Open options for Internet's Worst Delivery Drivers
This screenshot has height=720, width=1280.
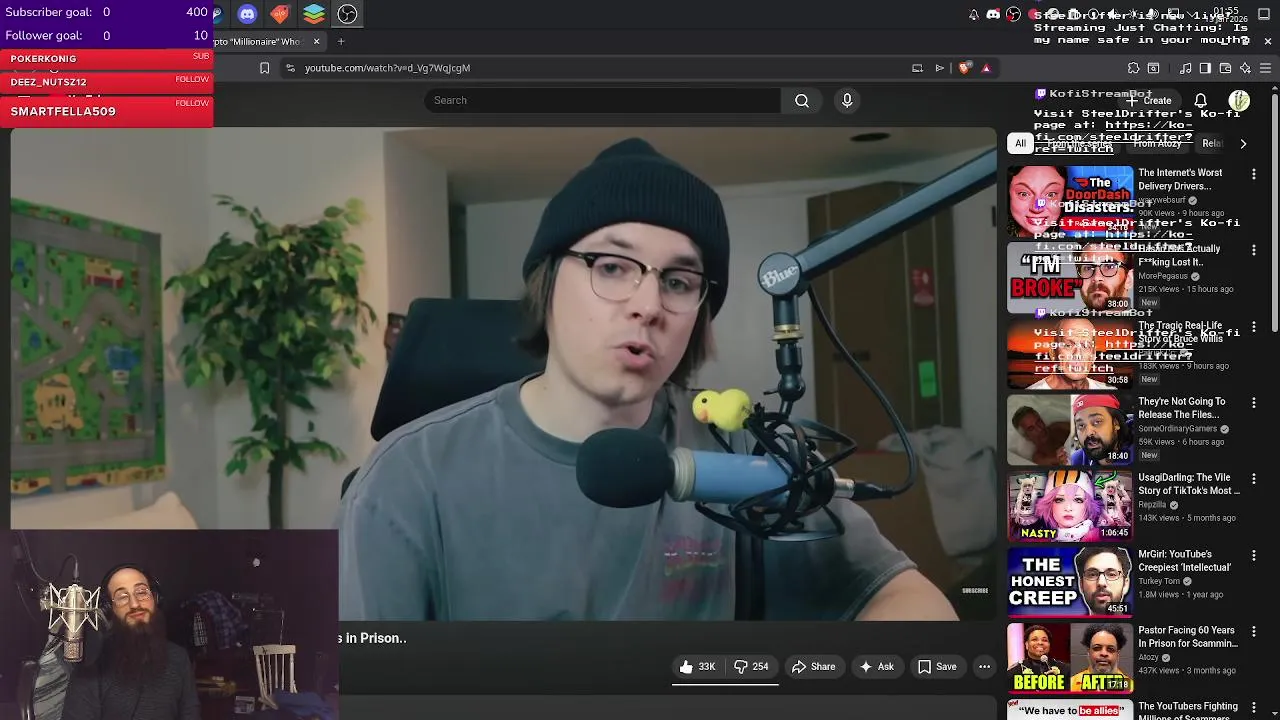point(1254,174)
